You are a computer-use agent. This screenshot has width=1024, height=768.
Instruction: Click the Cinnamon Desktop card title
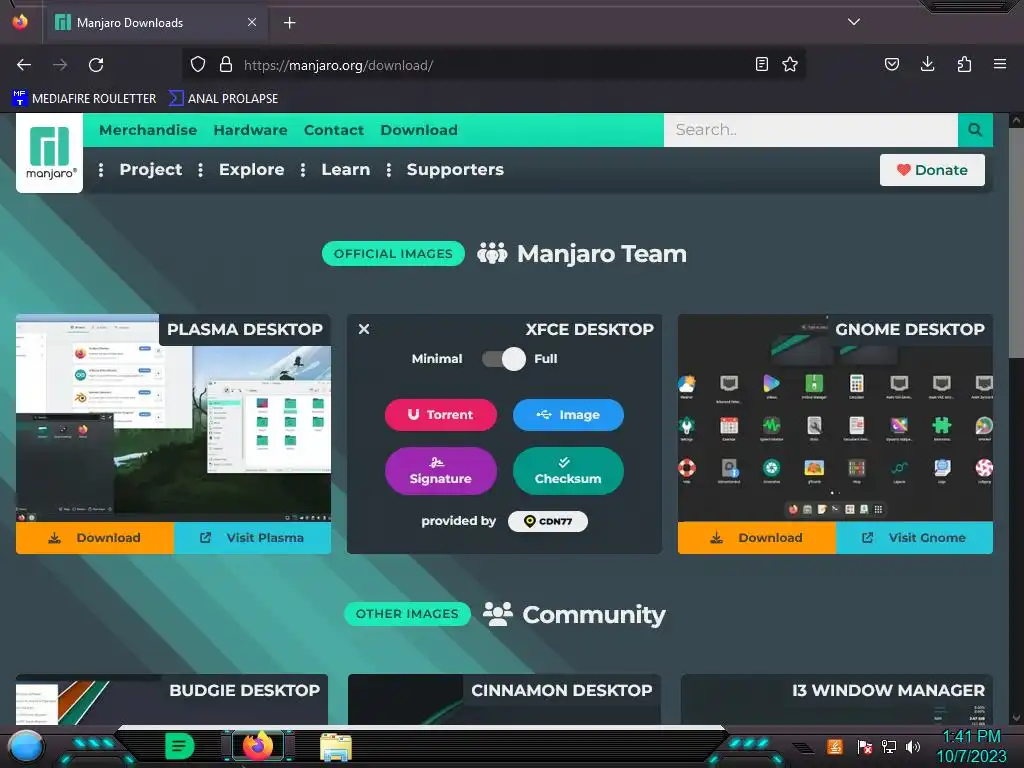click(562, 690)
